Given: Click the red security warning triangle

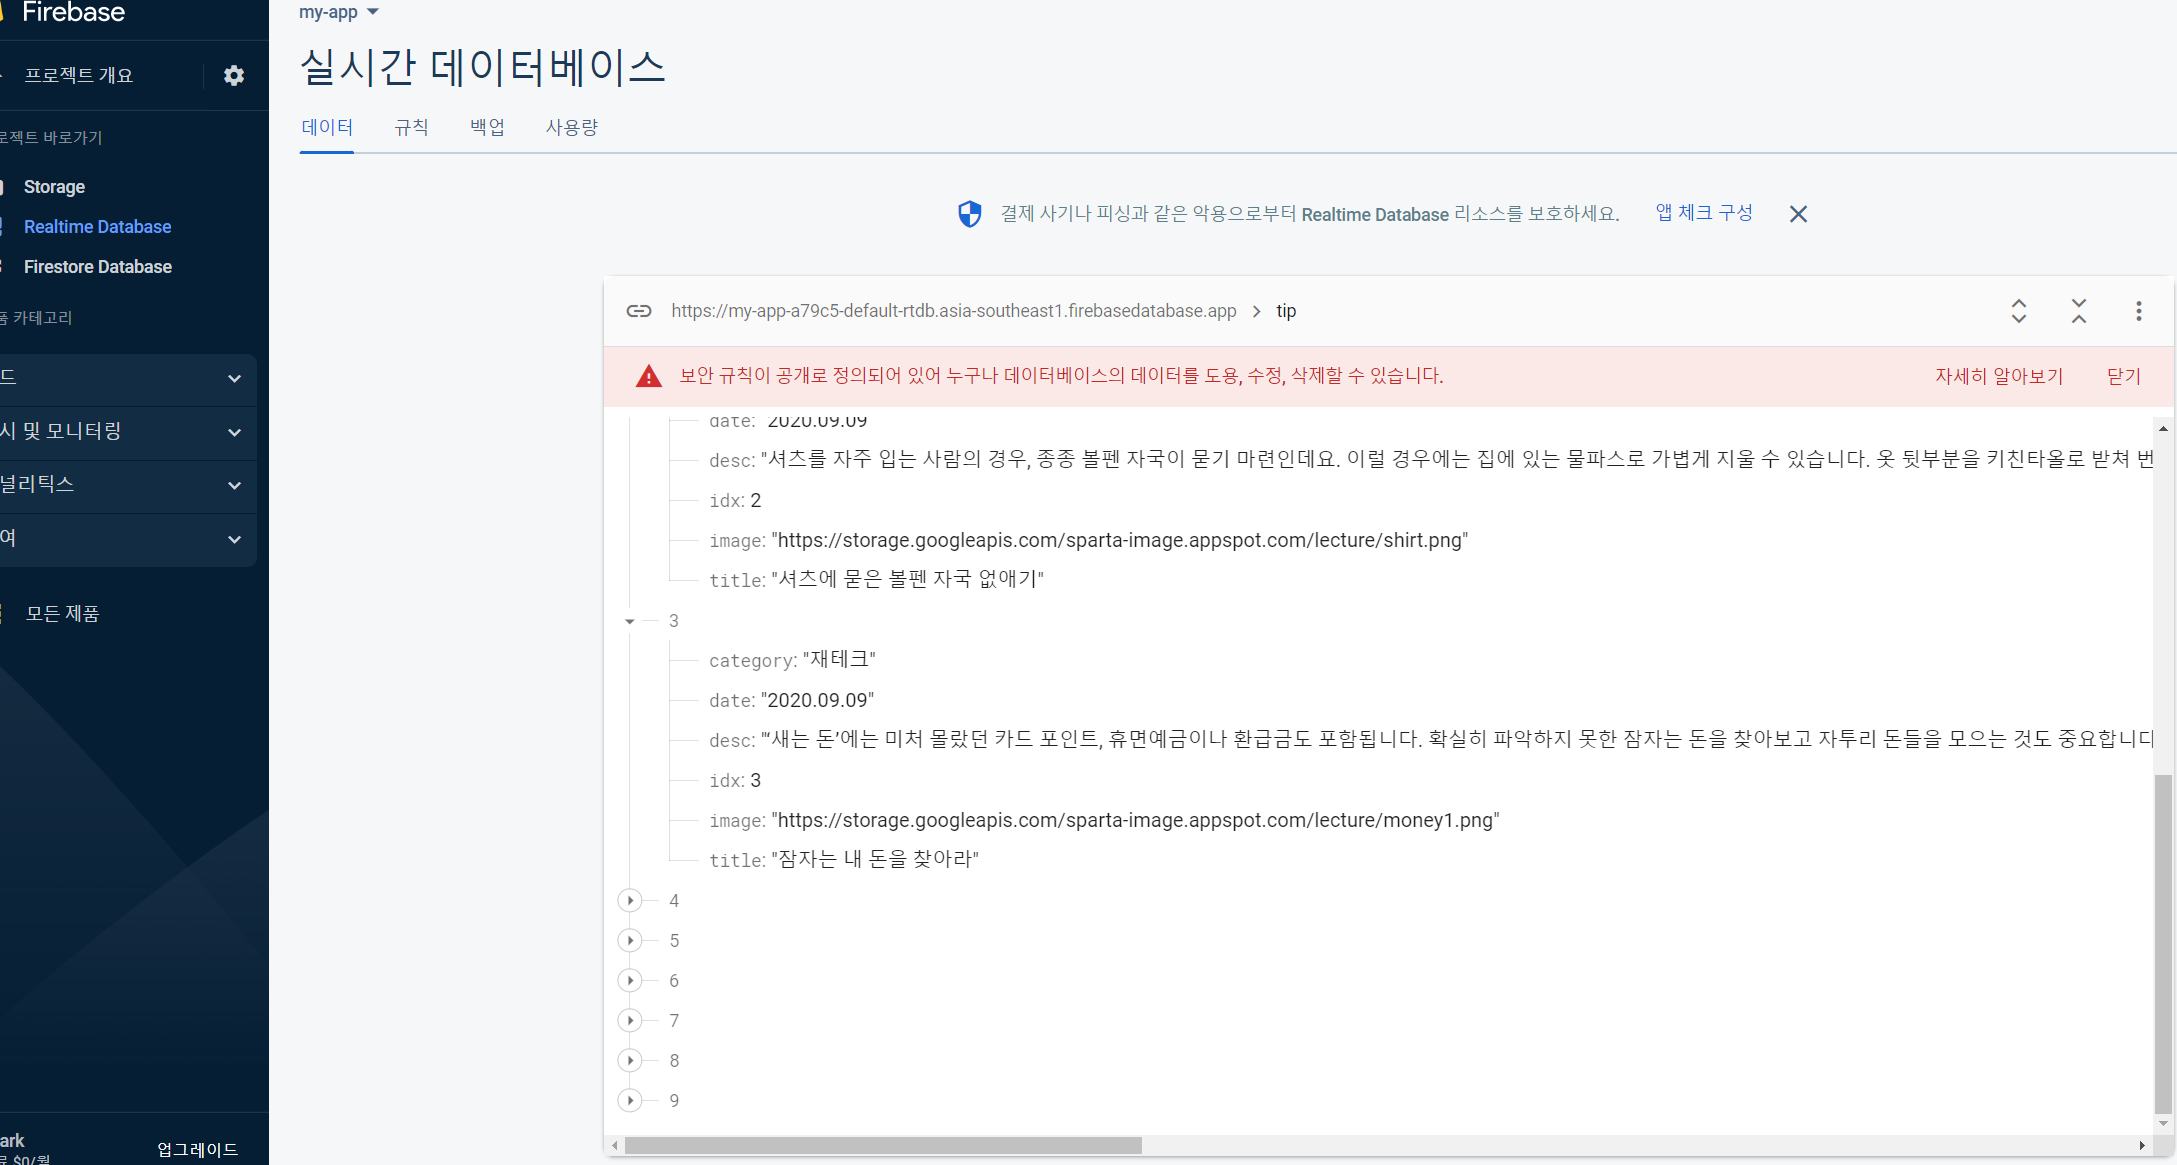Looking at the screenshot, I should [649, 376].
